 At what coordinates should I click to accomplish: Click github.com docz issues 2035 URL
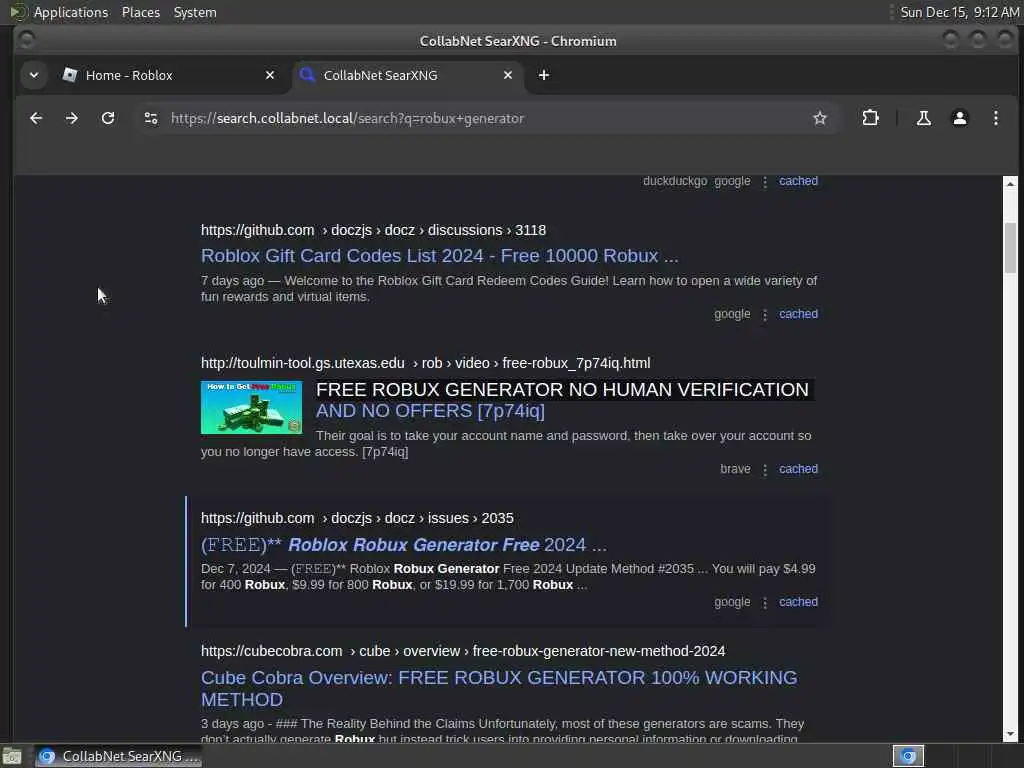(357, 519)
